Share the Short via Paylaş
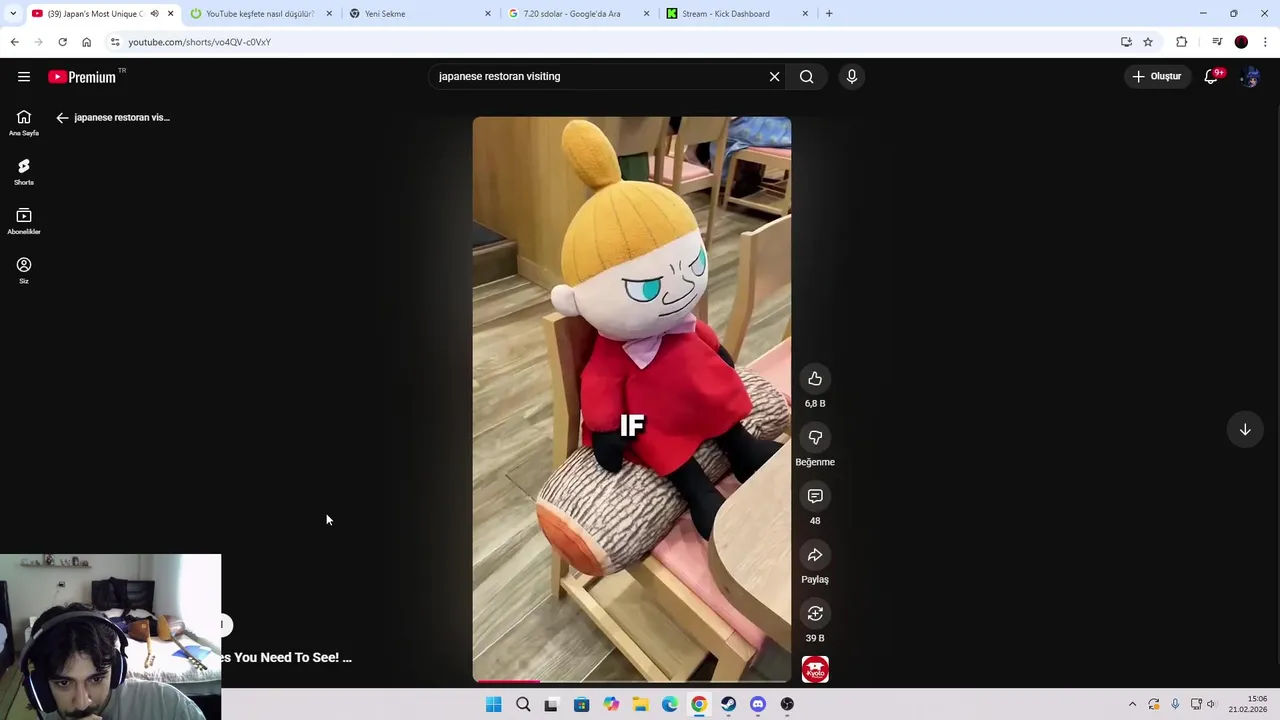Viewport: 1280px width, 720px height. tap(815, 555)
